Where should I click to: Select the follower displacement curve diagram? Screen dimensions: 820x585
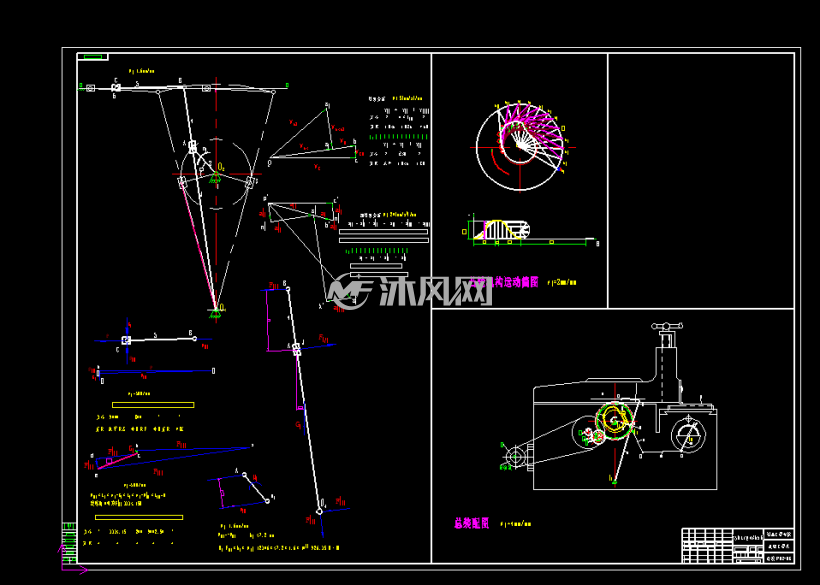[x=531, y=231]
